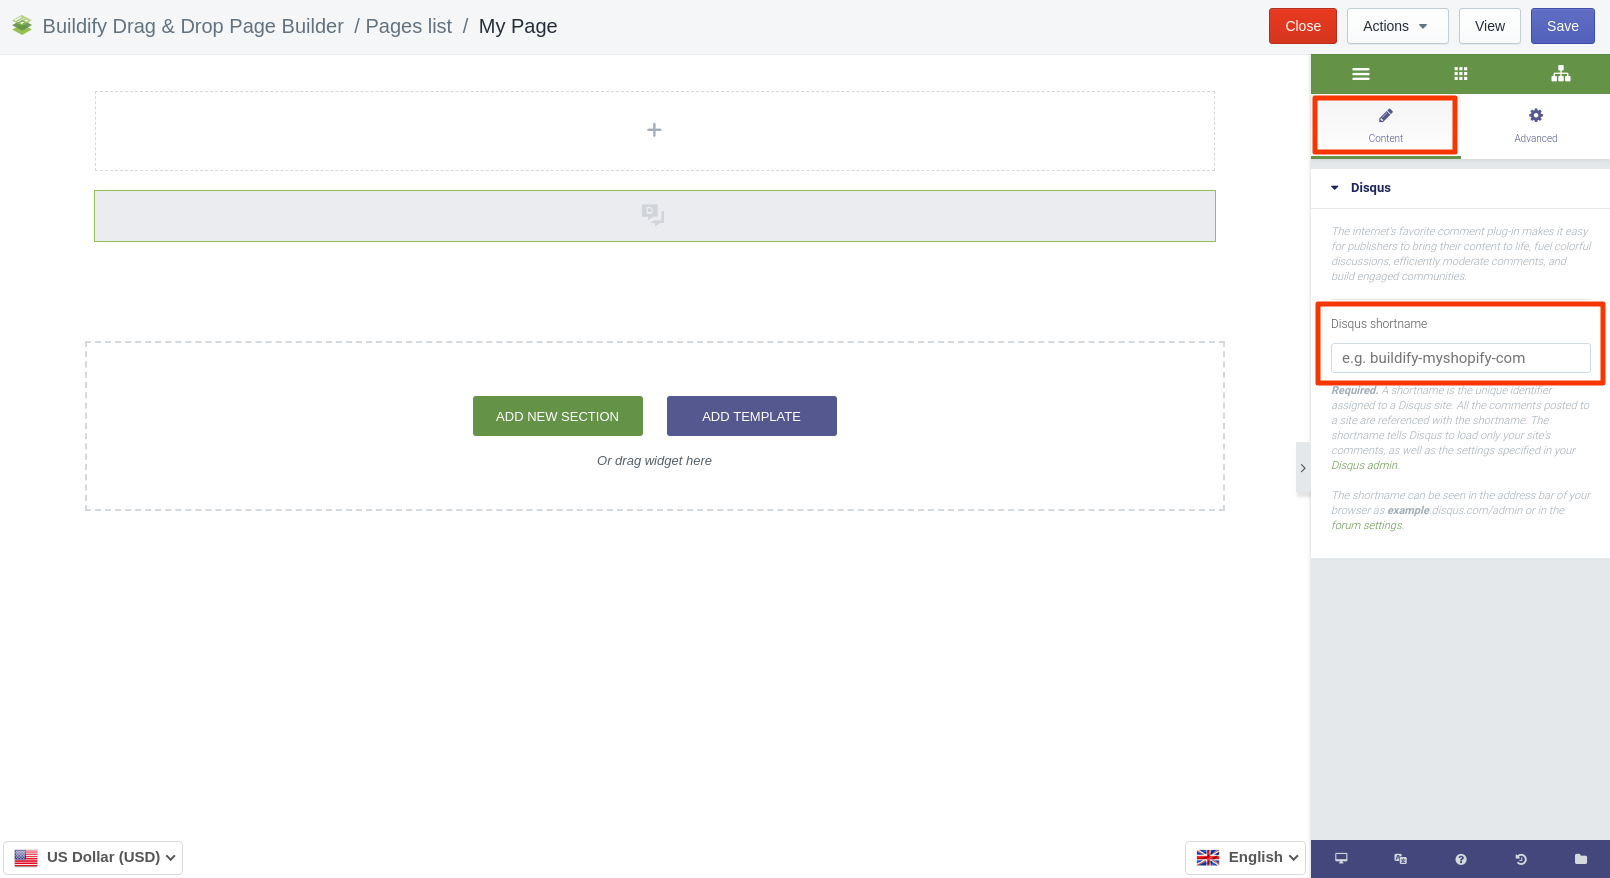
Task: Click ADD NEW SECTION button
Action: [x=558, y=416]
